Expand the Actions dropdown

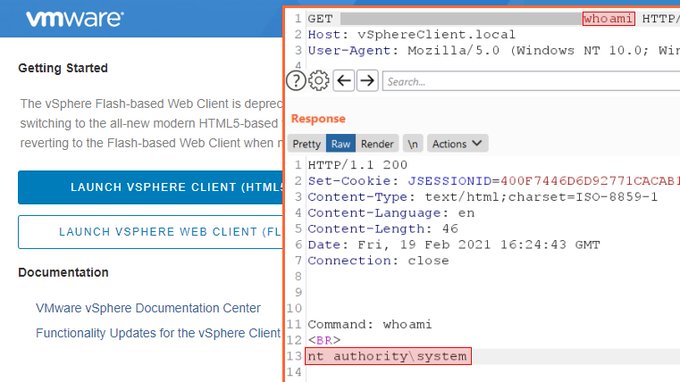pos(458,144)
